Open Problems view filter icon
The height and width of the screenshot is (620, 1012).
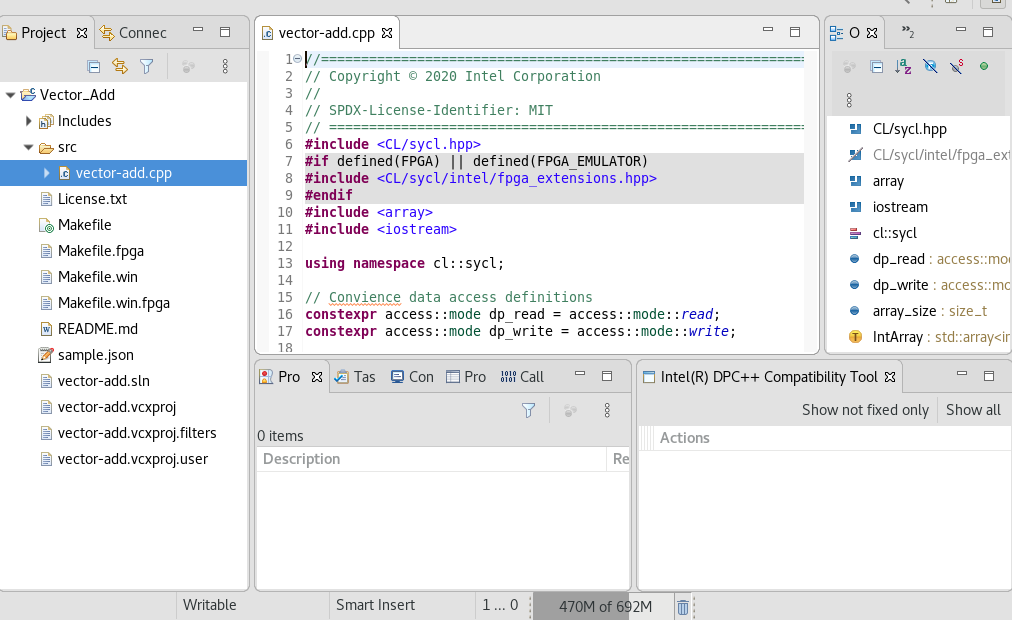pyautogui.click(x=529, y=410)
